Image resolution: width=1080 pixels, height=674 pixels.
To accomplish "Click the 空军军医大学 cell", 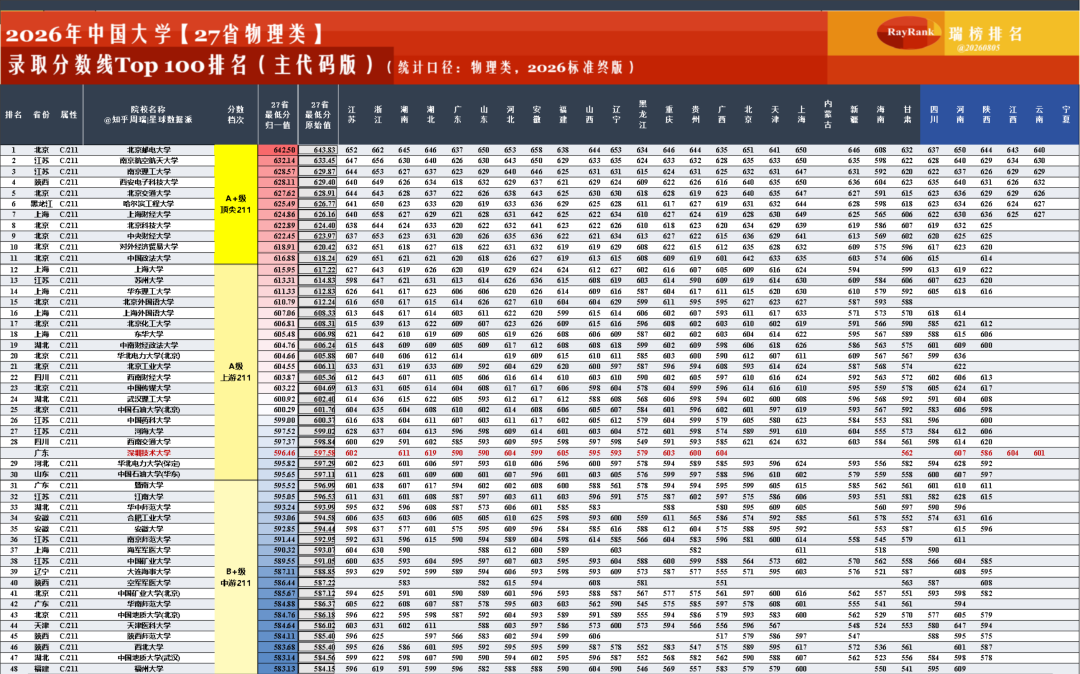I will coord(149,582).
